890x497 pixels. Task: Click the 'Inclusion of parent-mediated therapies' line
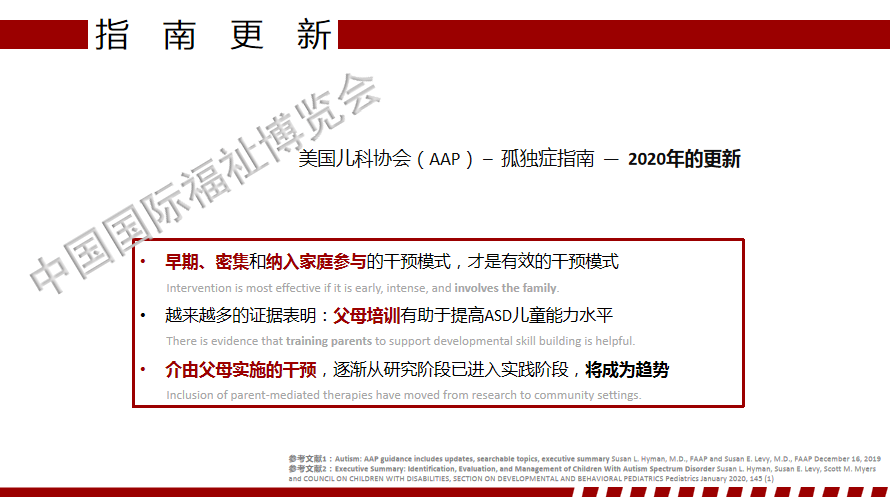point(403,395)
